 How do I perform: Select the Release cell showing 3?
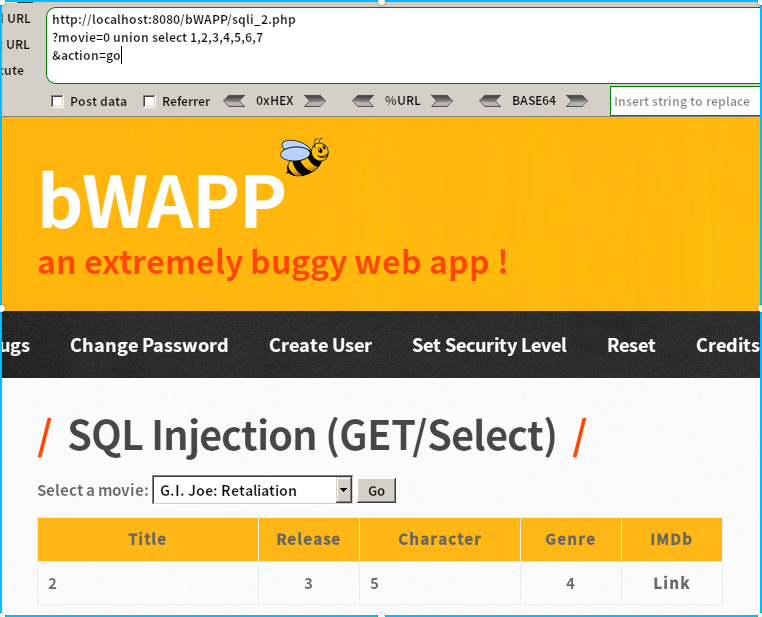tap(309, 583)
